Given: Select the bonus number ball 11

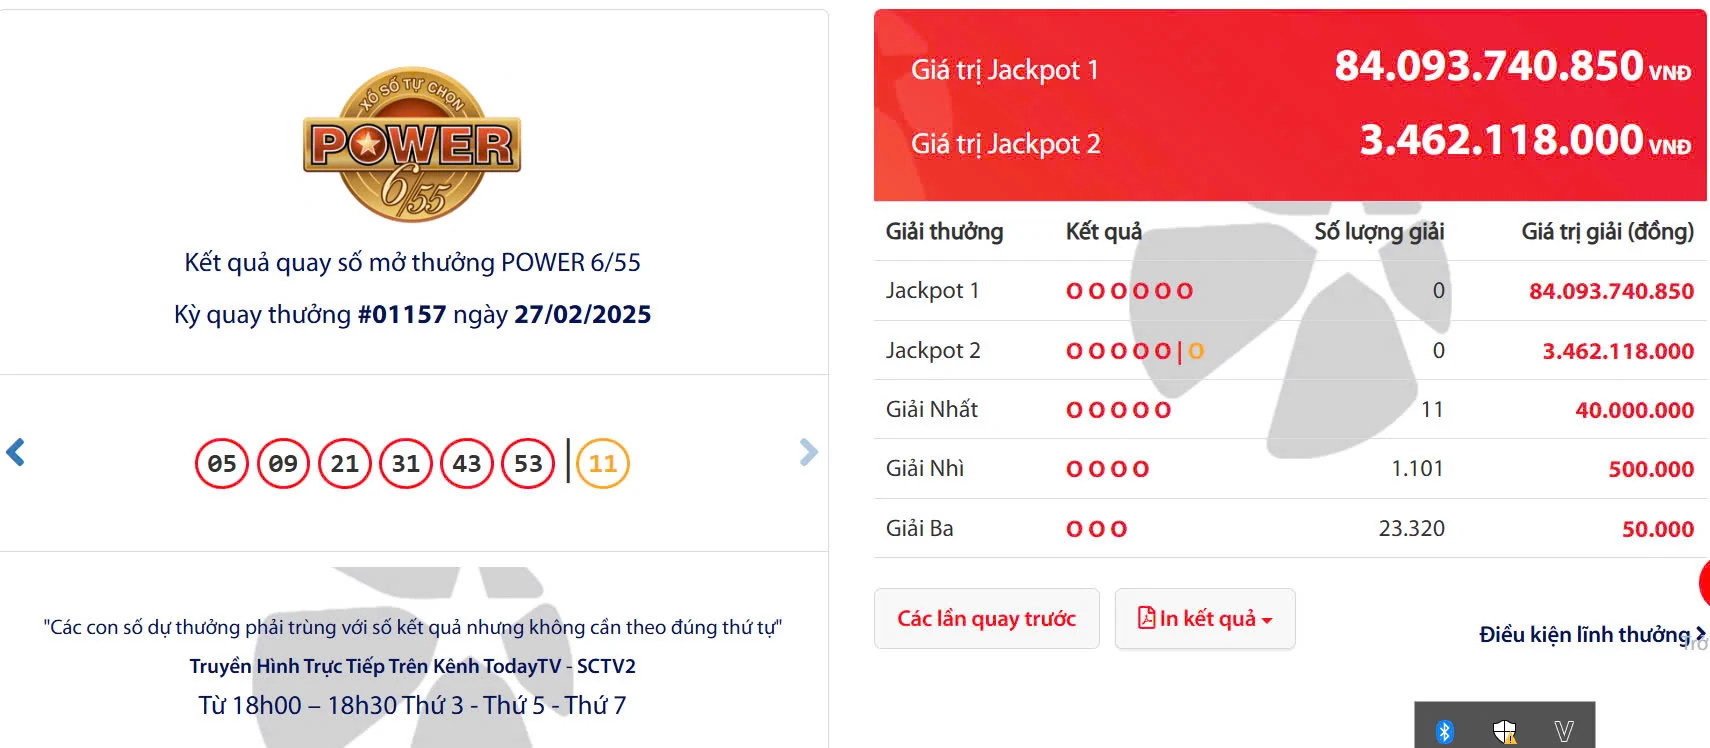Looking at the screenshot, I should [x=601, y=463].
